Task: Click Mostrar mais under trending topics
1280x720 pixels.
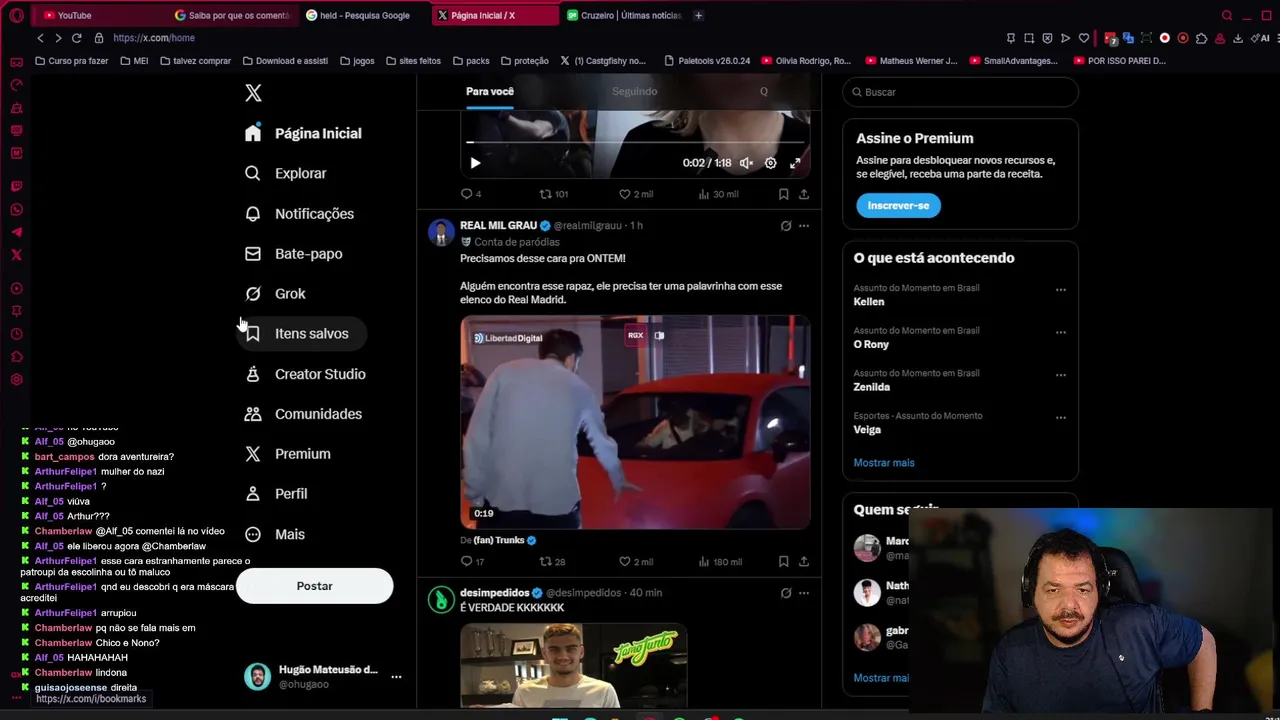Action: point(884,463)
